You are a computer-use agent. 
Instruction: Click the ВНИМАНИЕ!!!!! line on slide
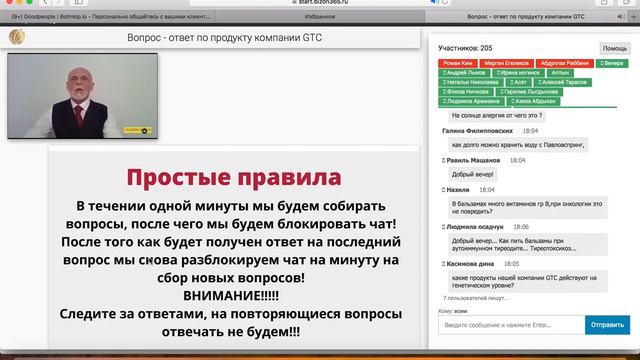click(x=231, y=296)
